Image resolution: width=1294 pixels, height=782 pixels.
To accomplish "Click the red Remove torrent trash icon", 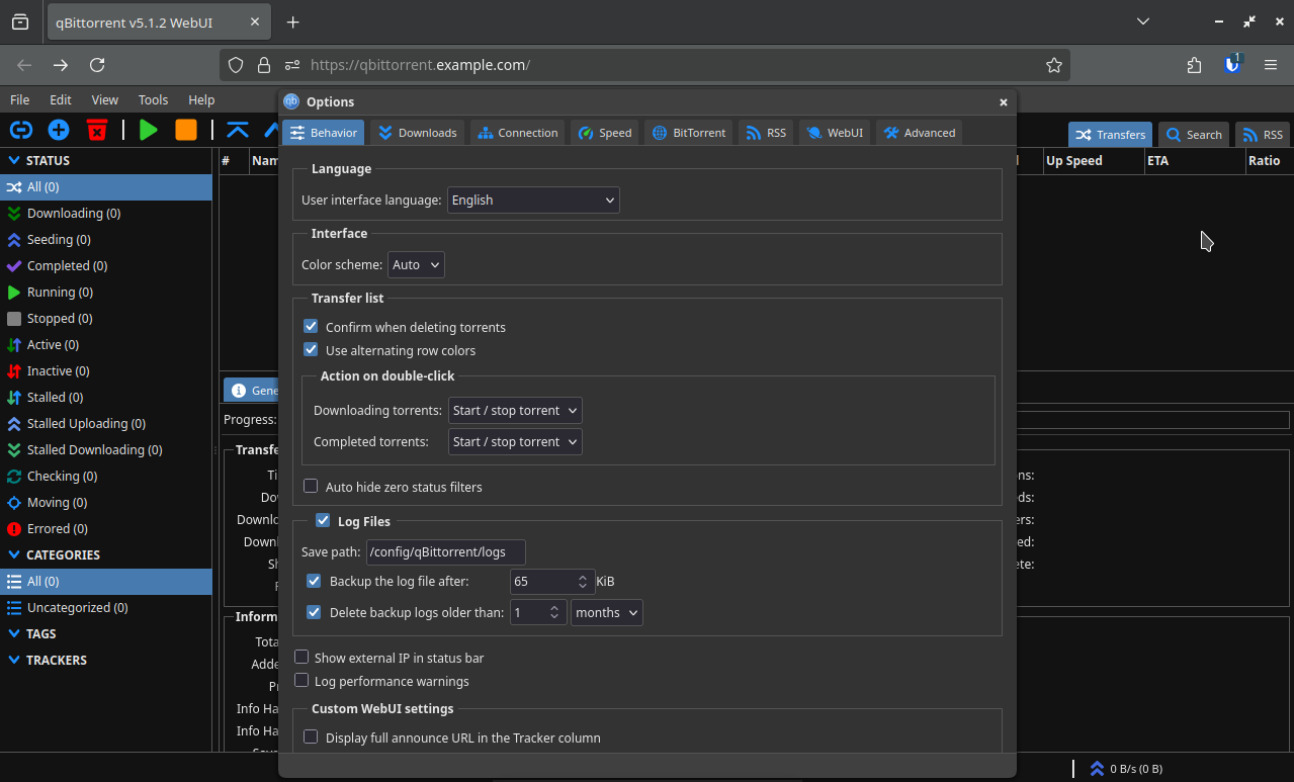I will click(97, 130).
